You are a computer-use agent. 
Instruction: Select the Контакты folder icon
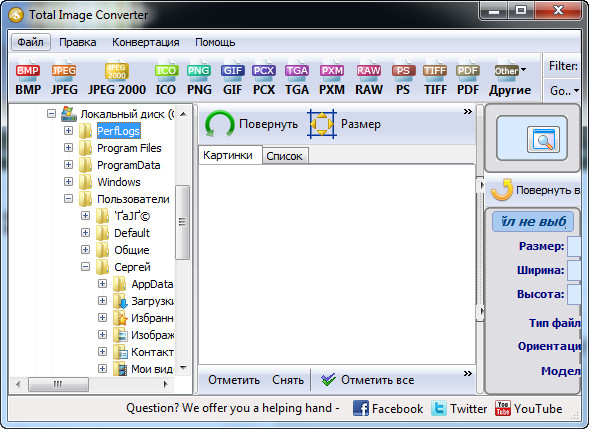(120, 352)
